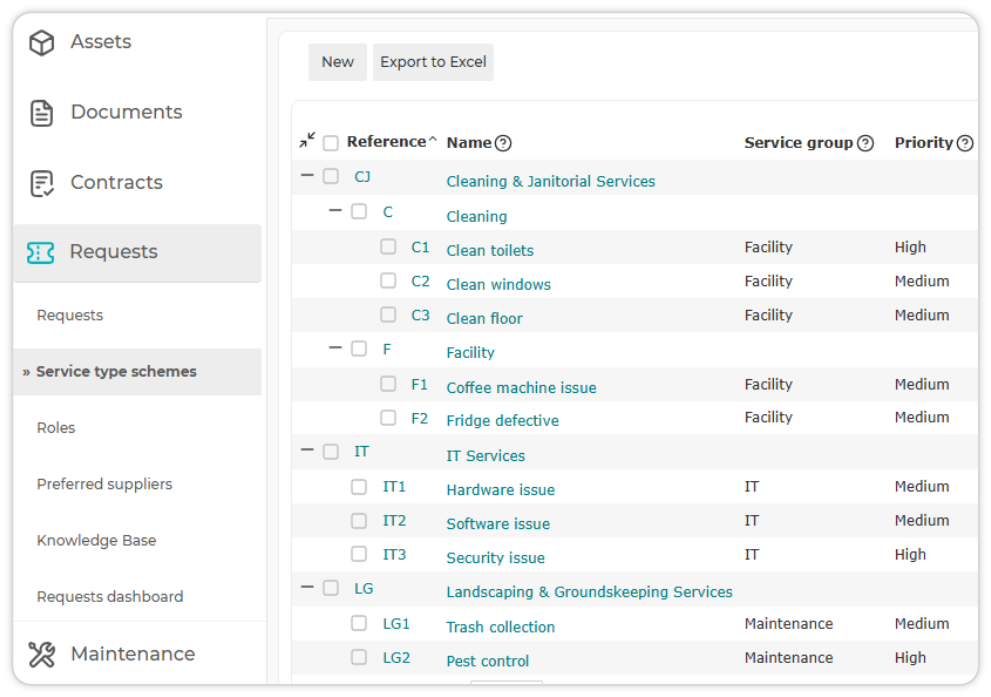This screenshot has height=697, width=991.
Task: Collapse the CJ Cleaning & Janitorial Services group
Action: pyautogui.click(x=307, y=175)
